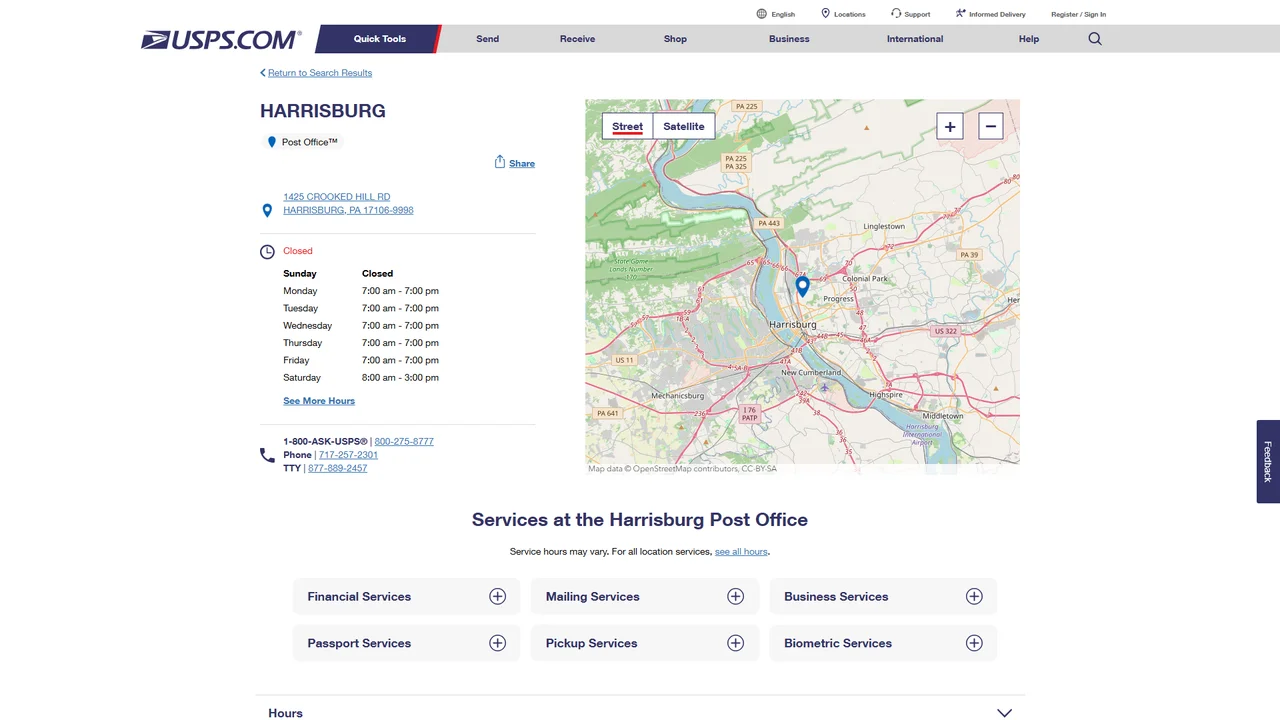Screen dimensions: 1280x720
Task: Click the back chevron by Return to Search Results
Action: click(x=263, y=73)
